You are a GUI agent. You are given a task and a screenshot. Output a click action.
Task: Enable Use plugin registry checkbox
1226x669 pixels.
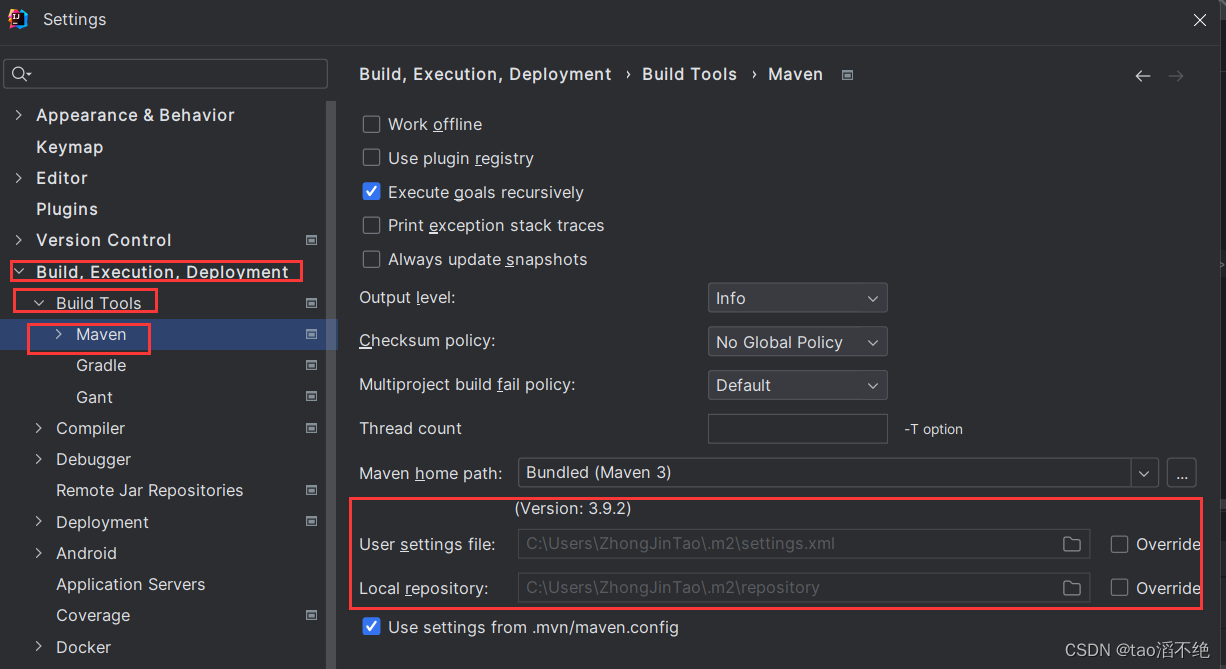tap(371, 158)
